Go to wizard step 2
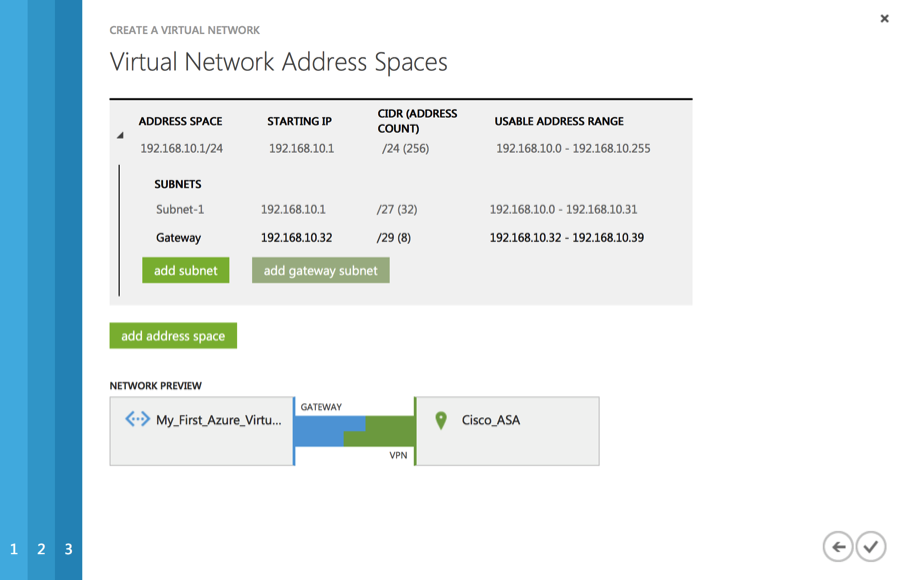900x581 pixels. 41,549
